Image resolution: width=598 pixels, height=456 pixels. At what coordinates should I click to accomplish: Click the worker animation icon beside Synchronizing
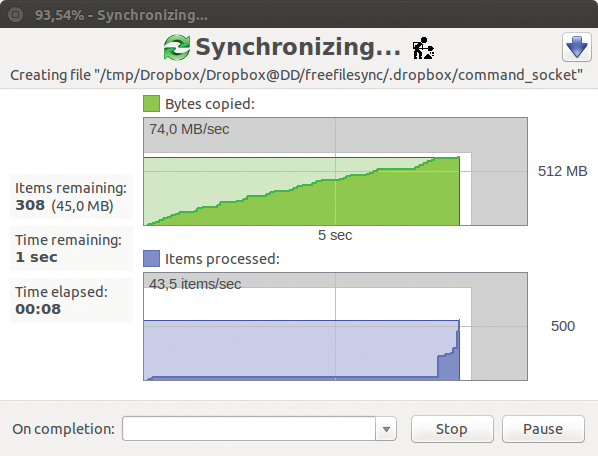[x=423, y=48]
